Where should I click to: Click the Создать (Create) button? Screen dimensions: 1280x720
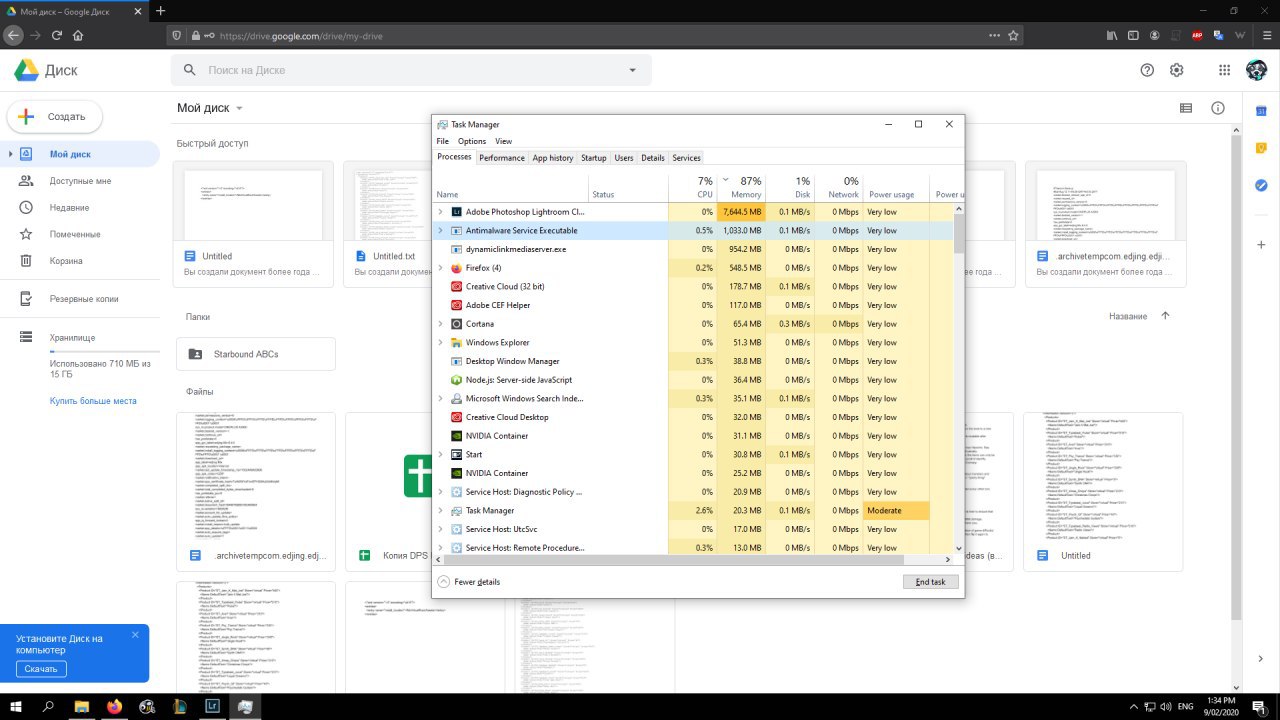(55, 117)
